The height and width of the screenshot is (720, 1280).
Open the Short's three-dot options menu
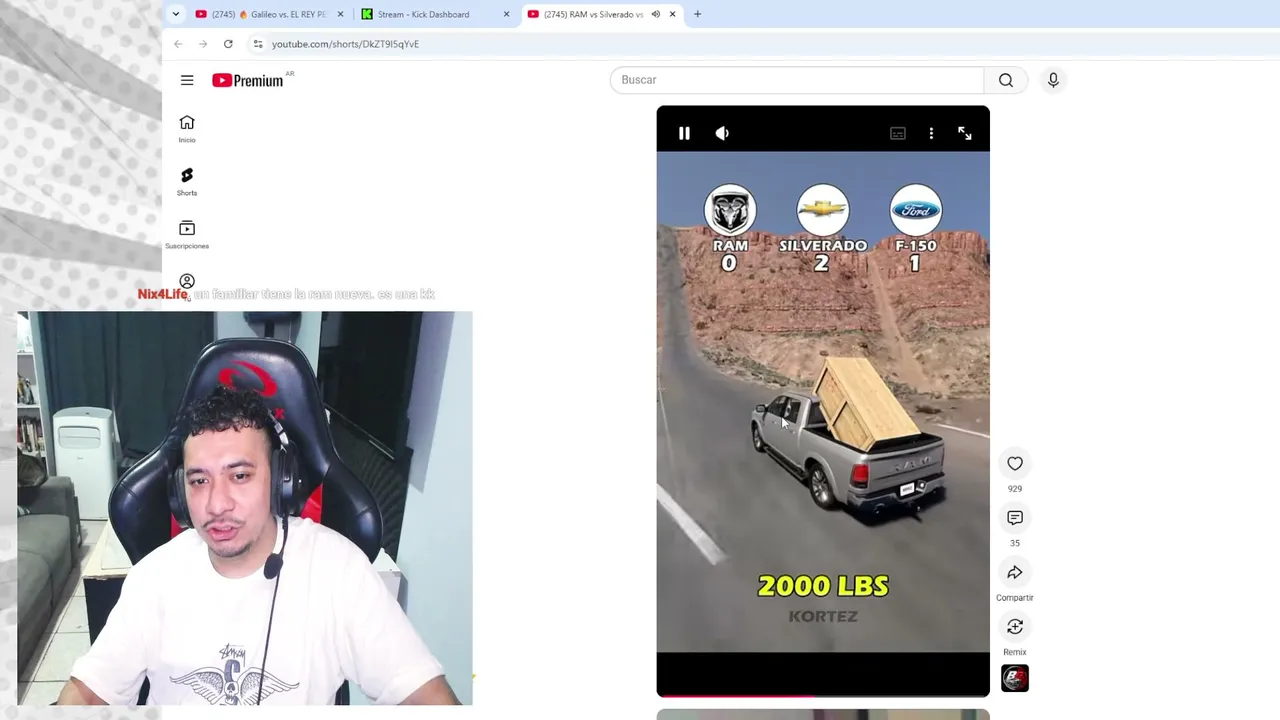pyautogui.click(x=931, y=133)
